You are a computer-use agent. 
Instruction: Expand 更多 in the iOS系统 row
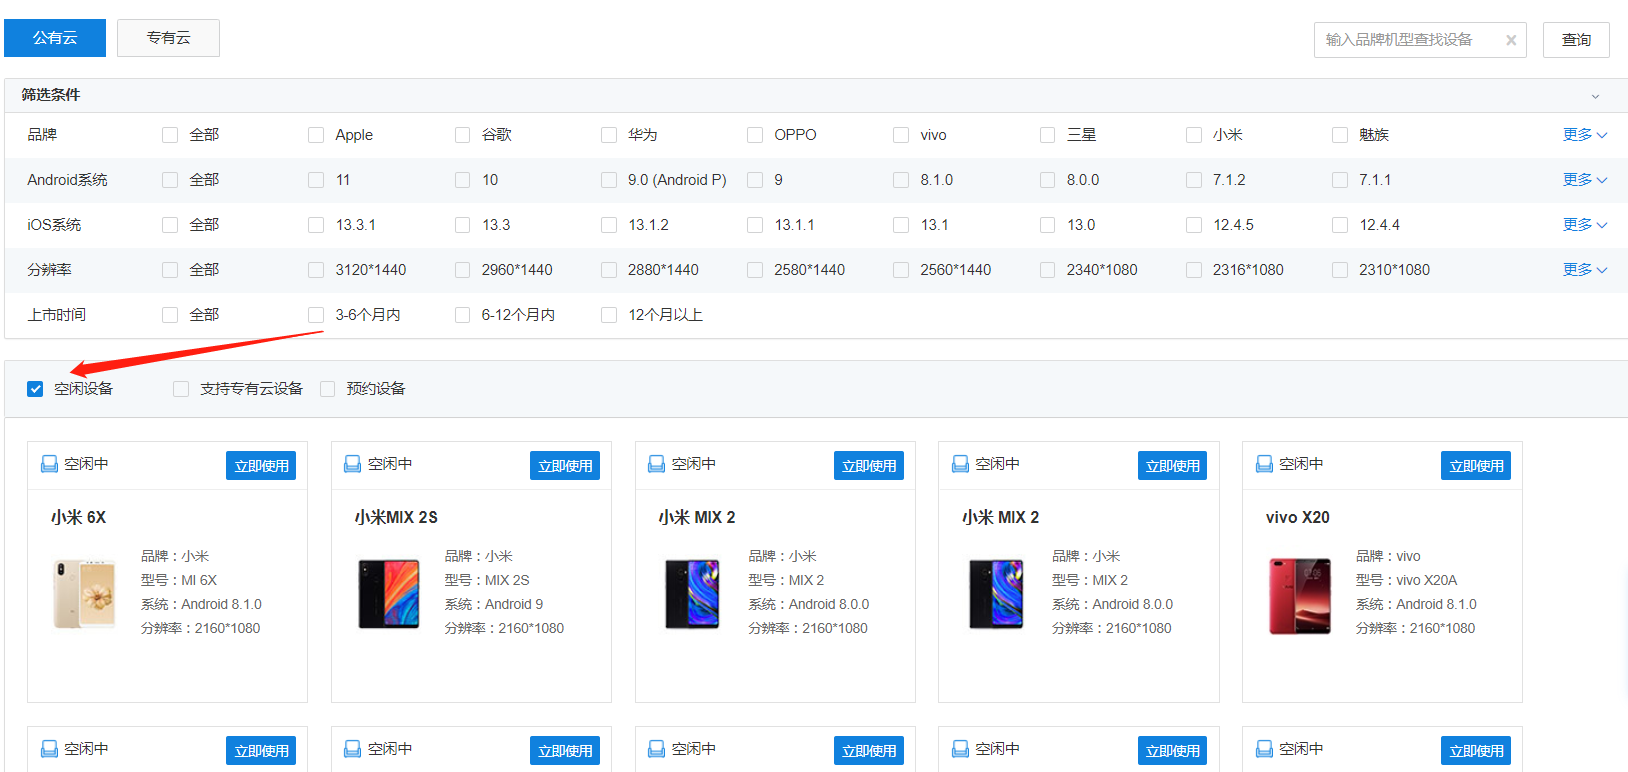1585,225
